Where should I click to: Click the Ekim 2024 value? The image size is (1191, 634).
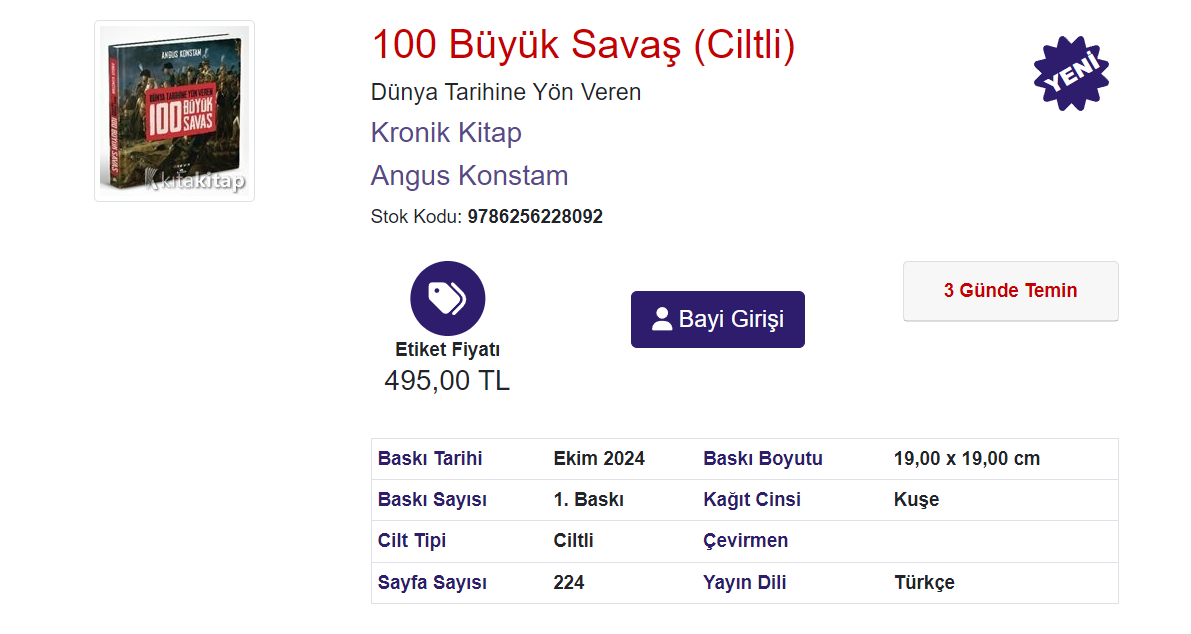[599, 459]
